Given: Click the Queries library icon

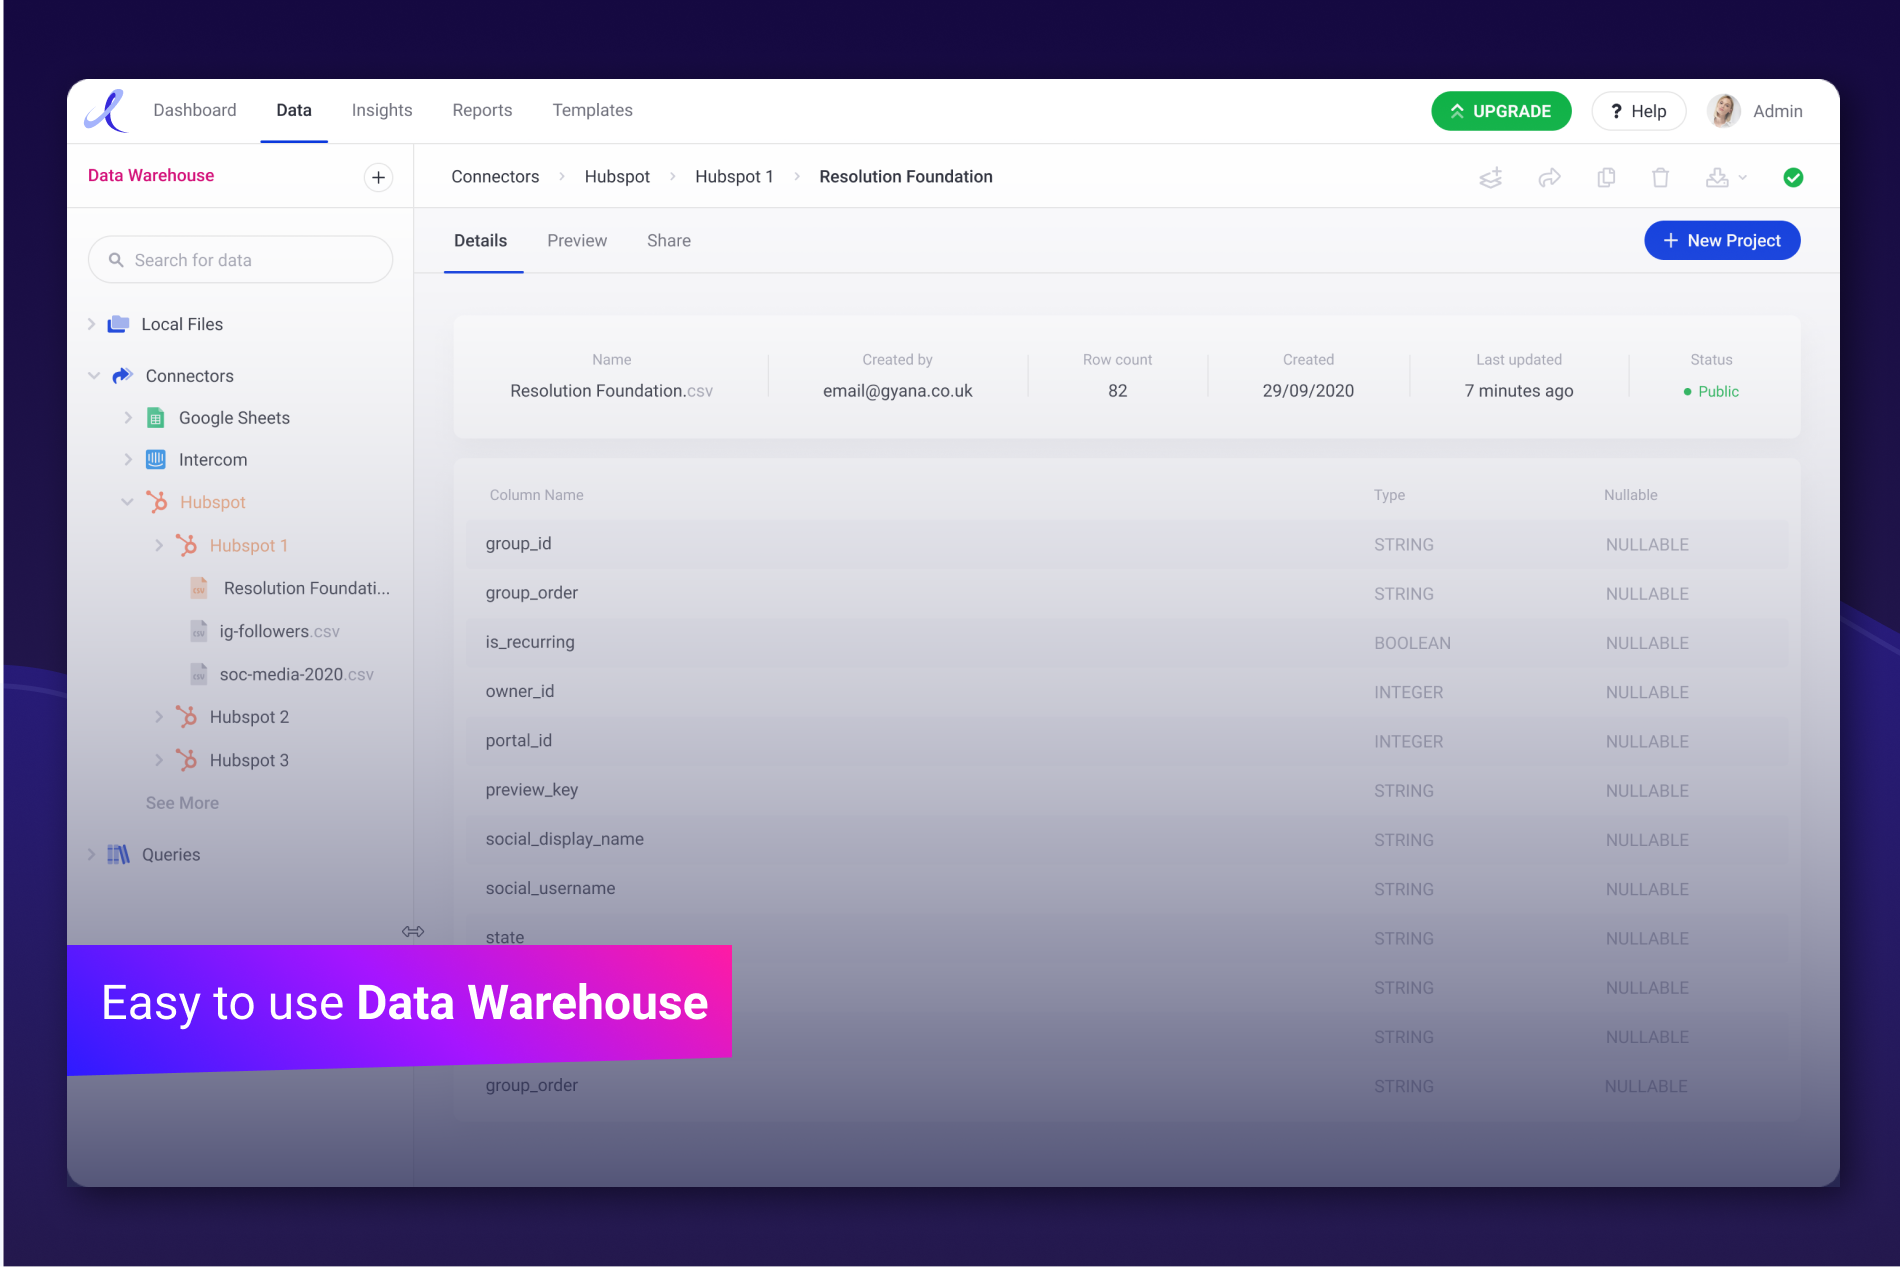Looking at the screenshot, I should tap(118, 854).
